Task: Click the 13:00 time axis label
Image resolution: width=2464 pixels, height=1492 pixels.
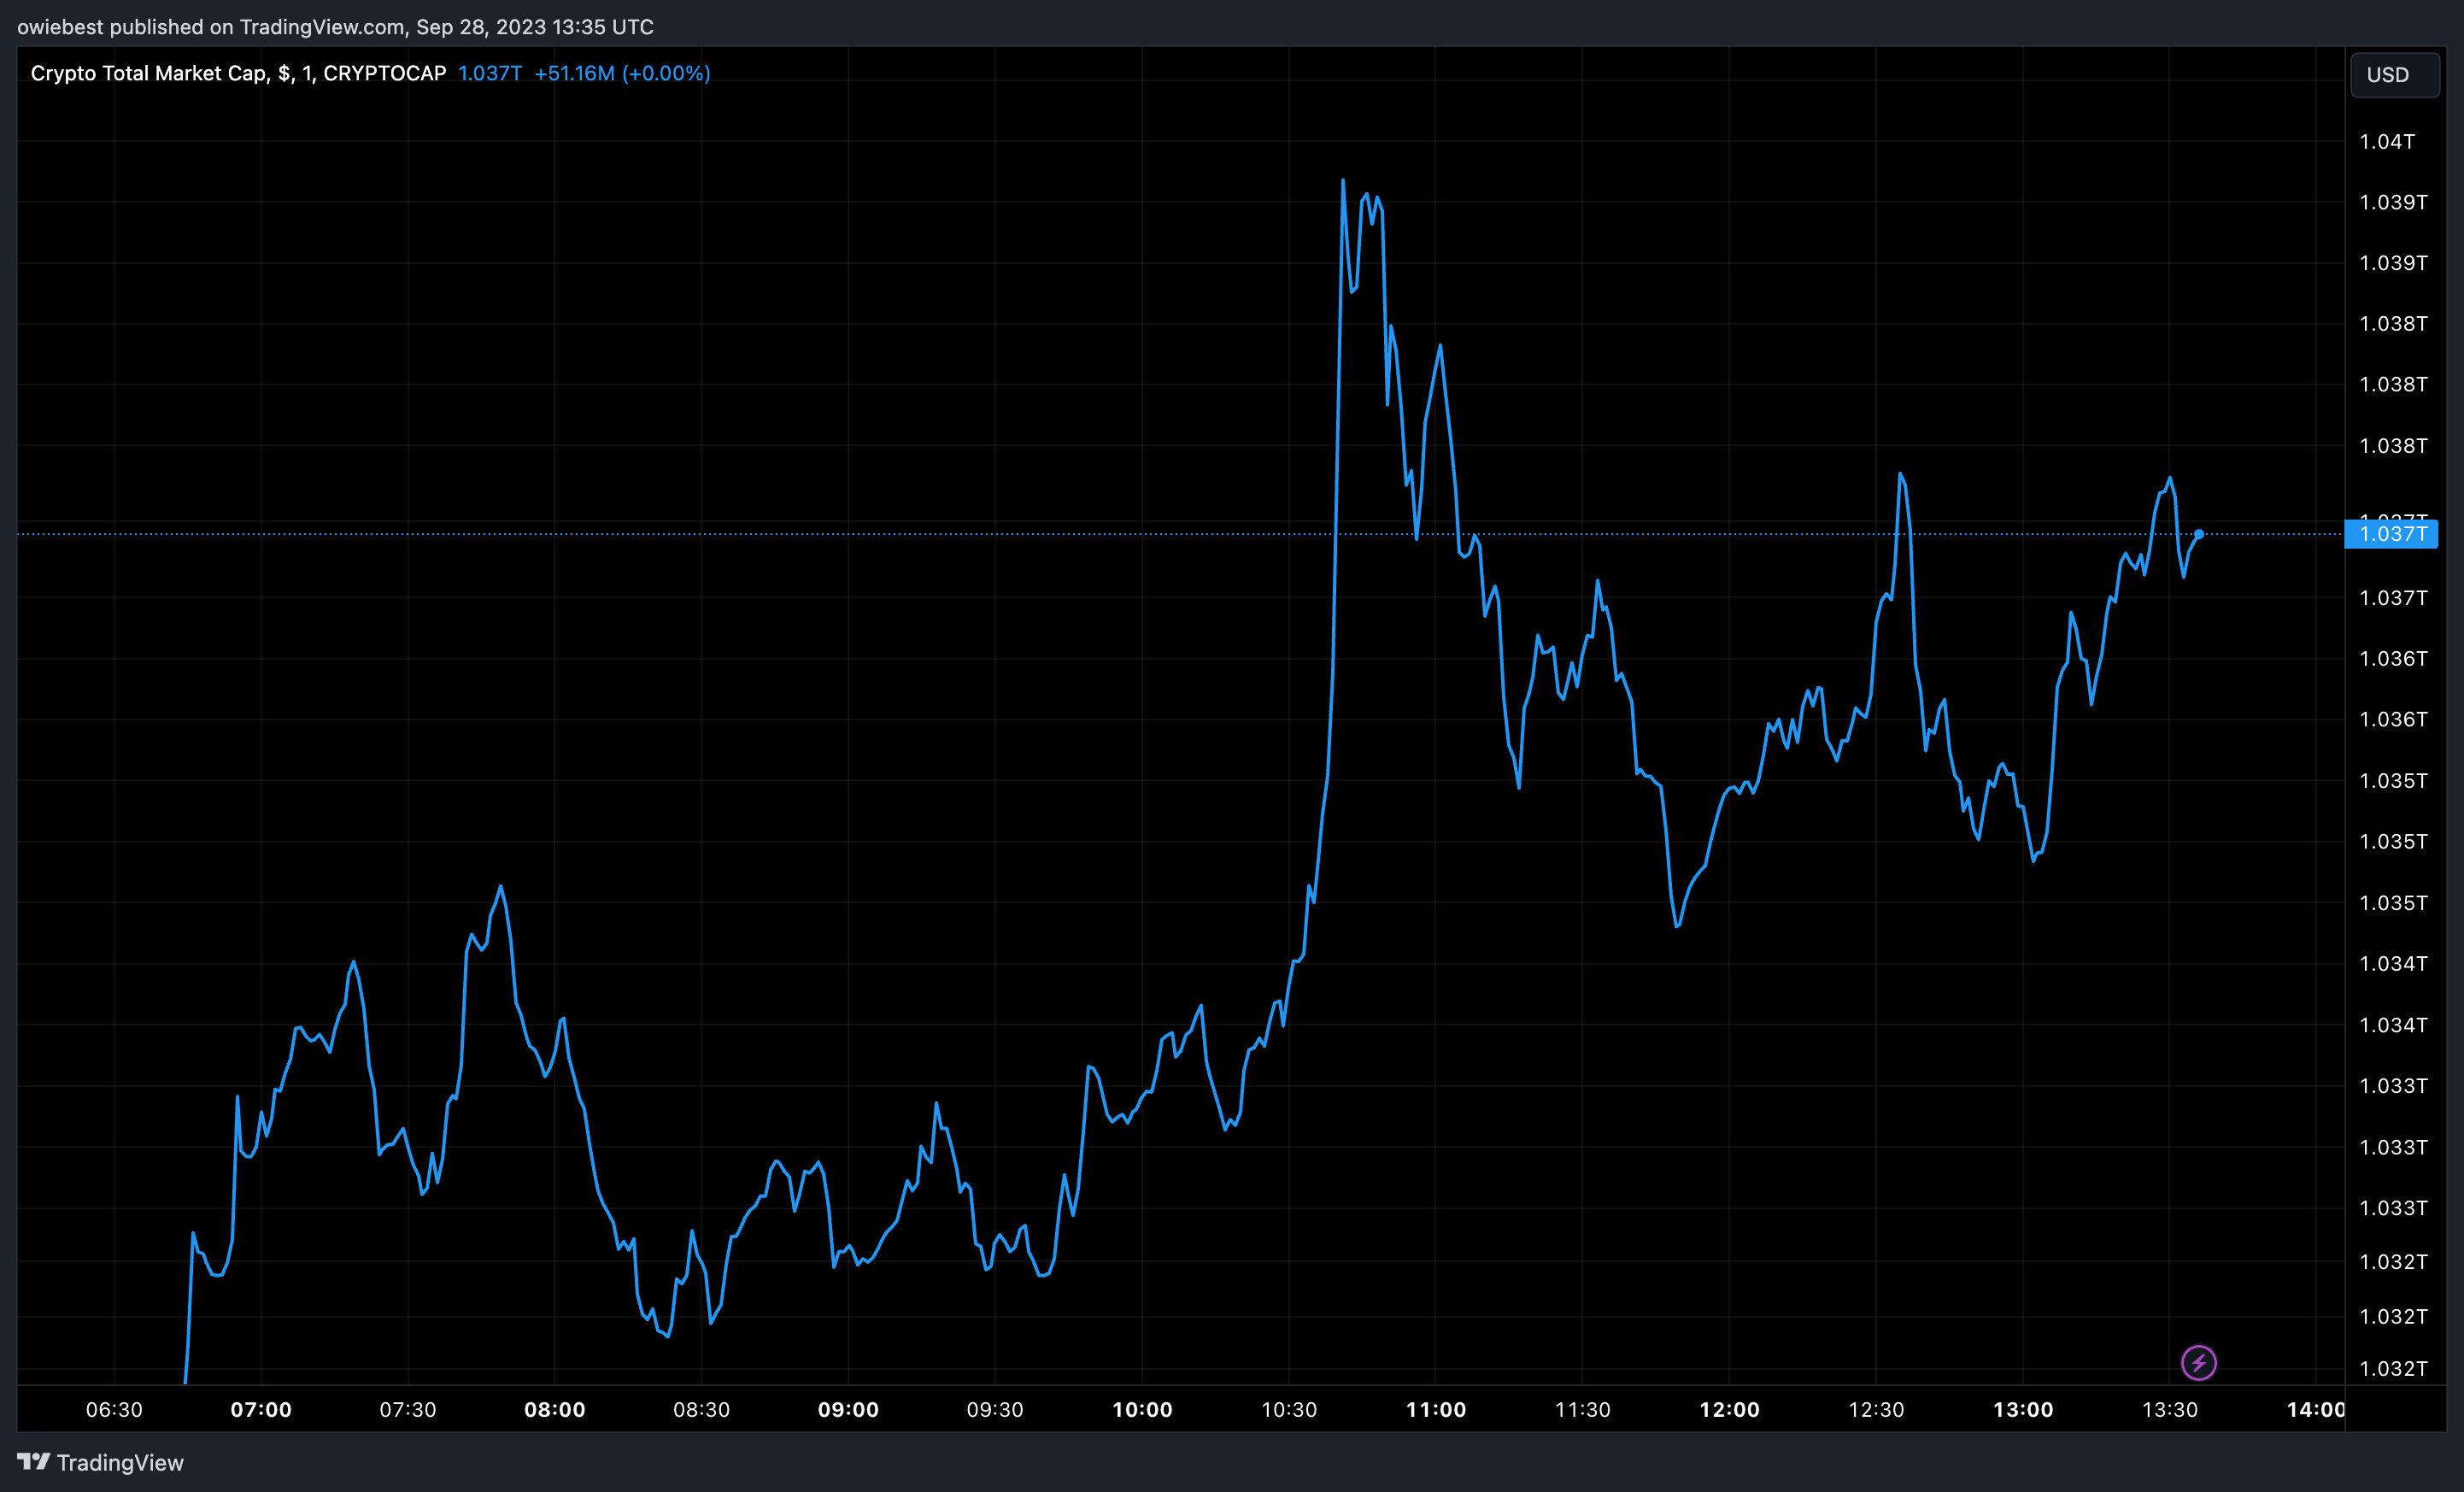Action: coord(2023,1410)
